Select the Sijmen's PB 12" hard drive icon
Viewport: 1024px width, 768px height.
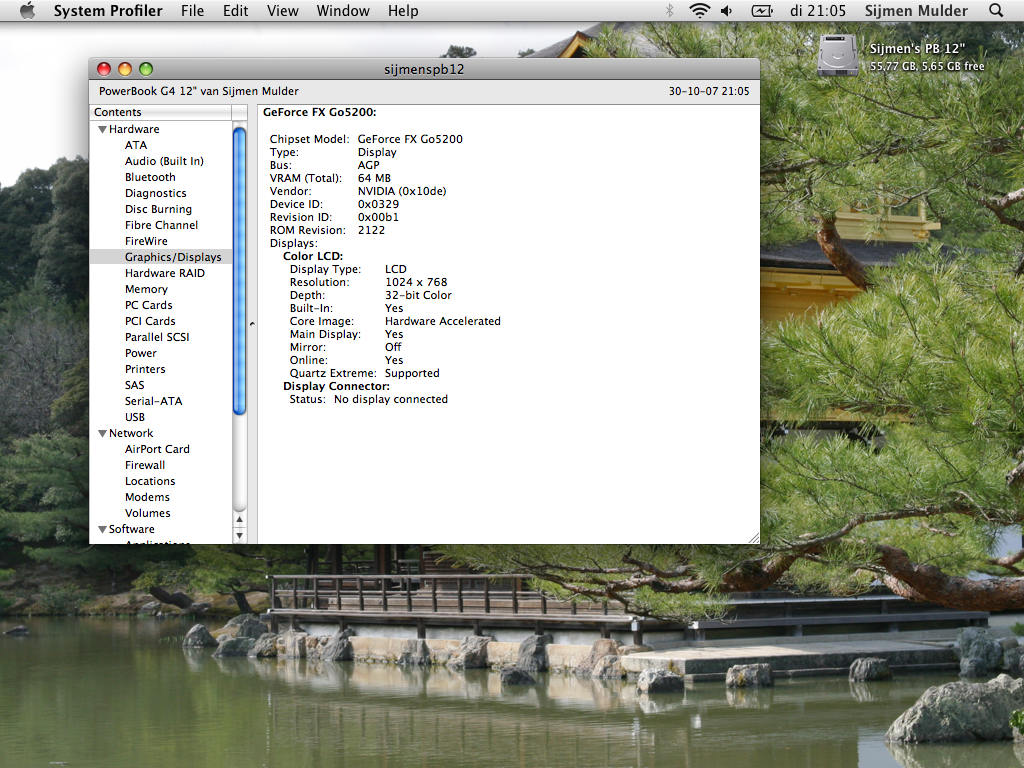click(838, 56)
